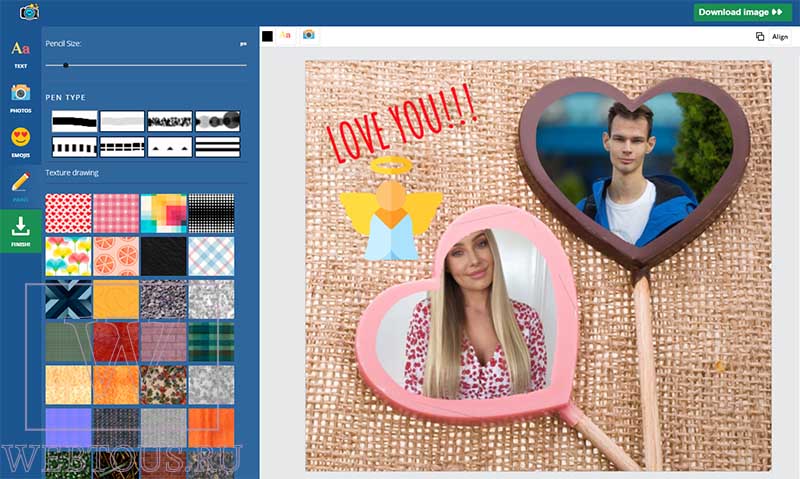Open the Photos tool in sidebar
Image resolution: width=800 pixels, height=479 pixels.
click(20, 98)
